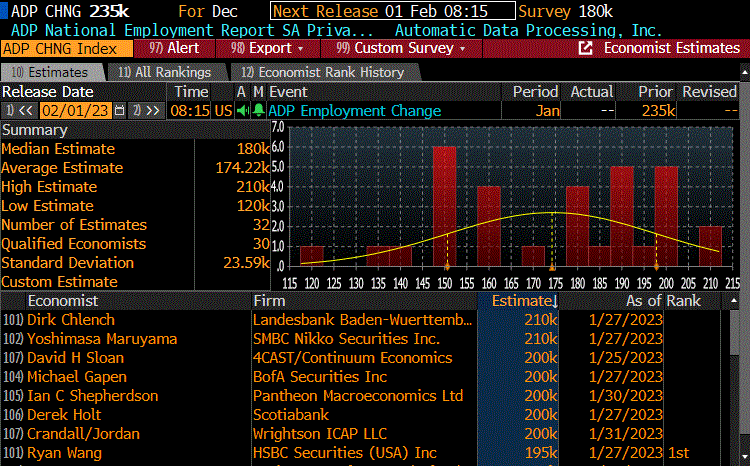Open economist Dirk Chlench

71,320
